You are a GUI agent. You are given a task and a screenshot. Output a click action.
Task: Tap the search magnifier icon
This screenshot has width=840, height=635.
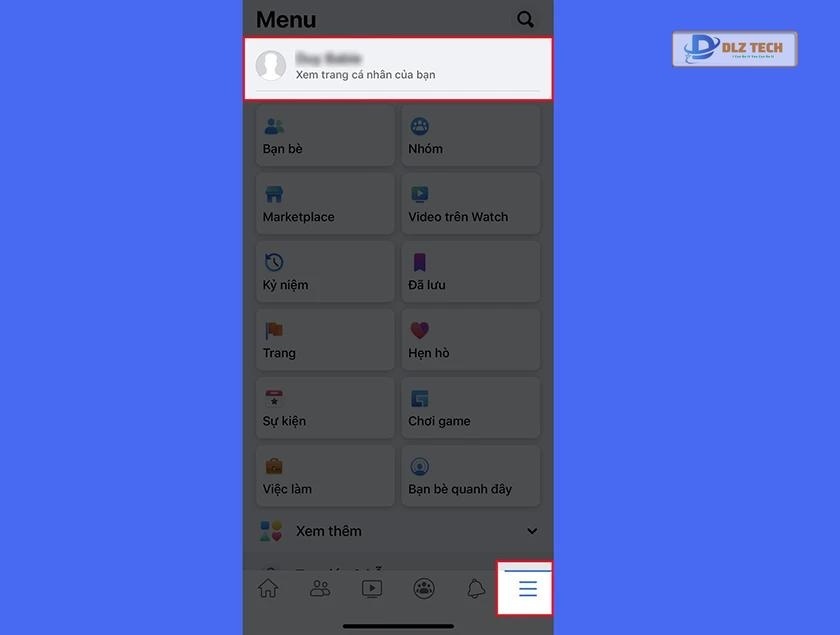525,19
